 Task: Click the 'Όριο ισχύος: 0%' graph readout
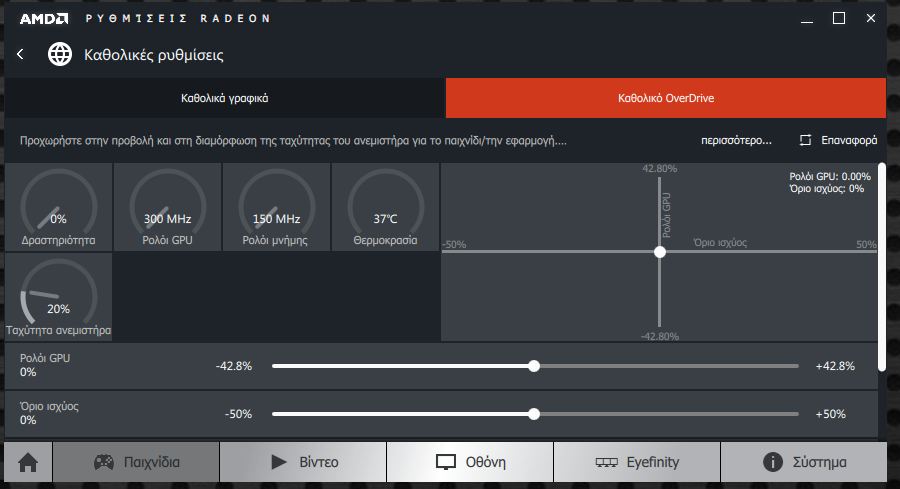[x=827, y=188]
